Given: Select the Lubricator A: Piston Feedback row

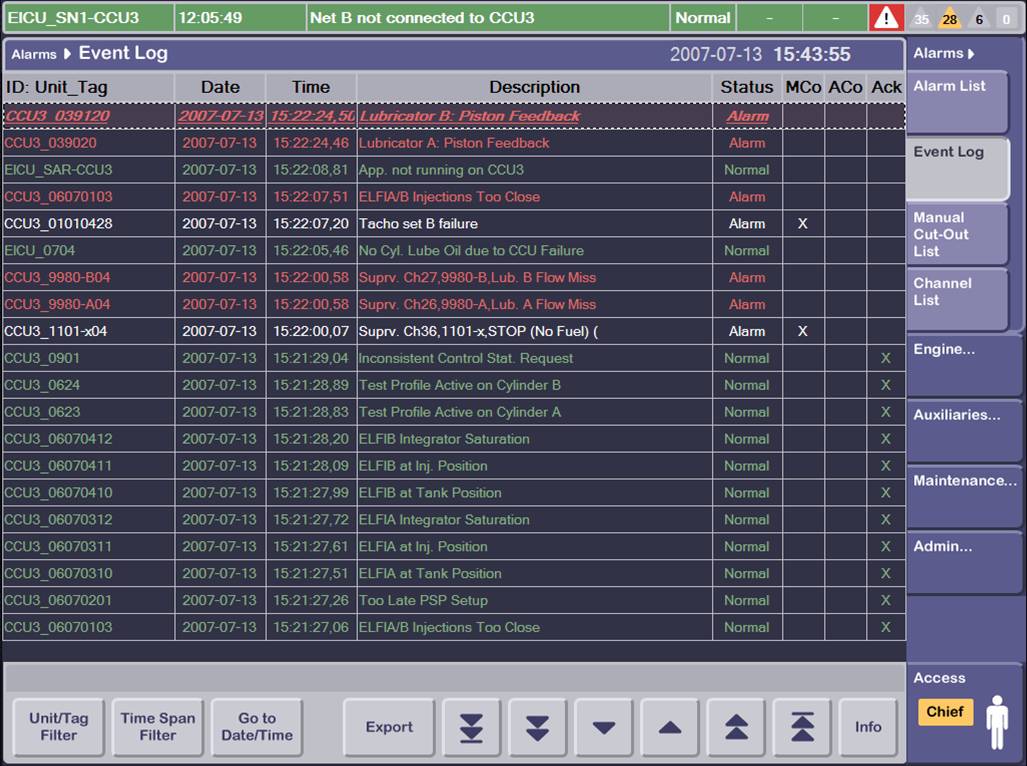Looking at the screenshot, I should click(454, 143).
